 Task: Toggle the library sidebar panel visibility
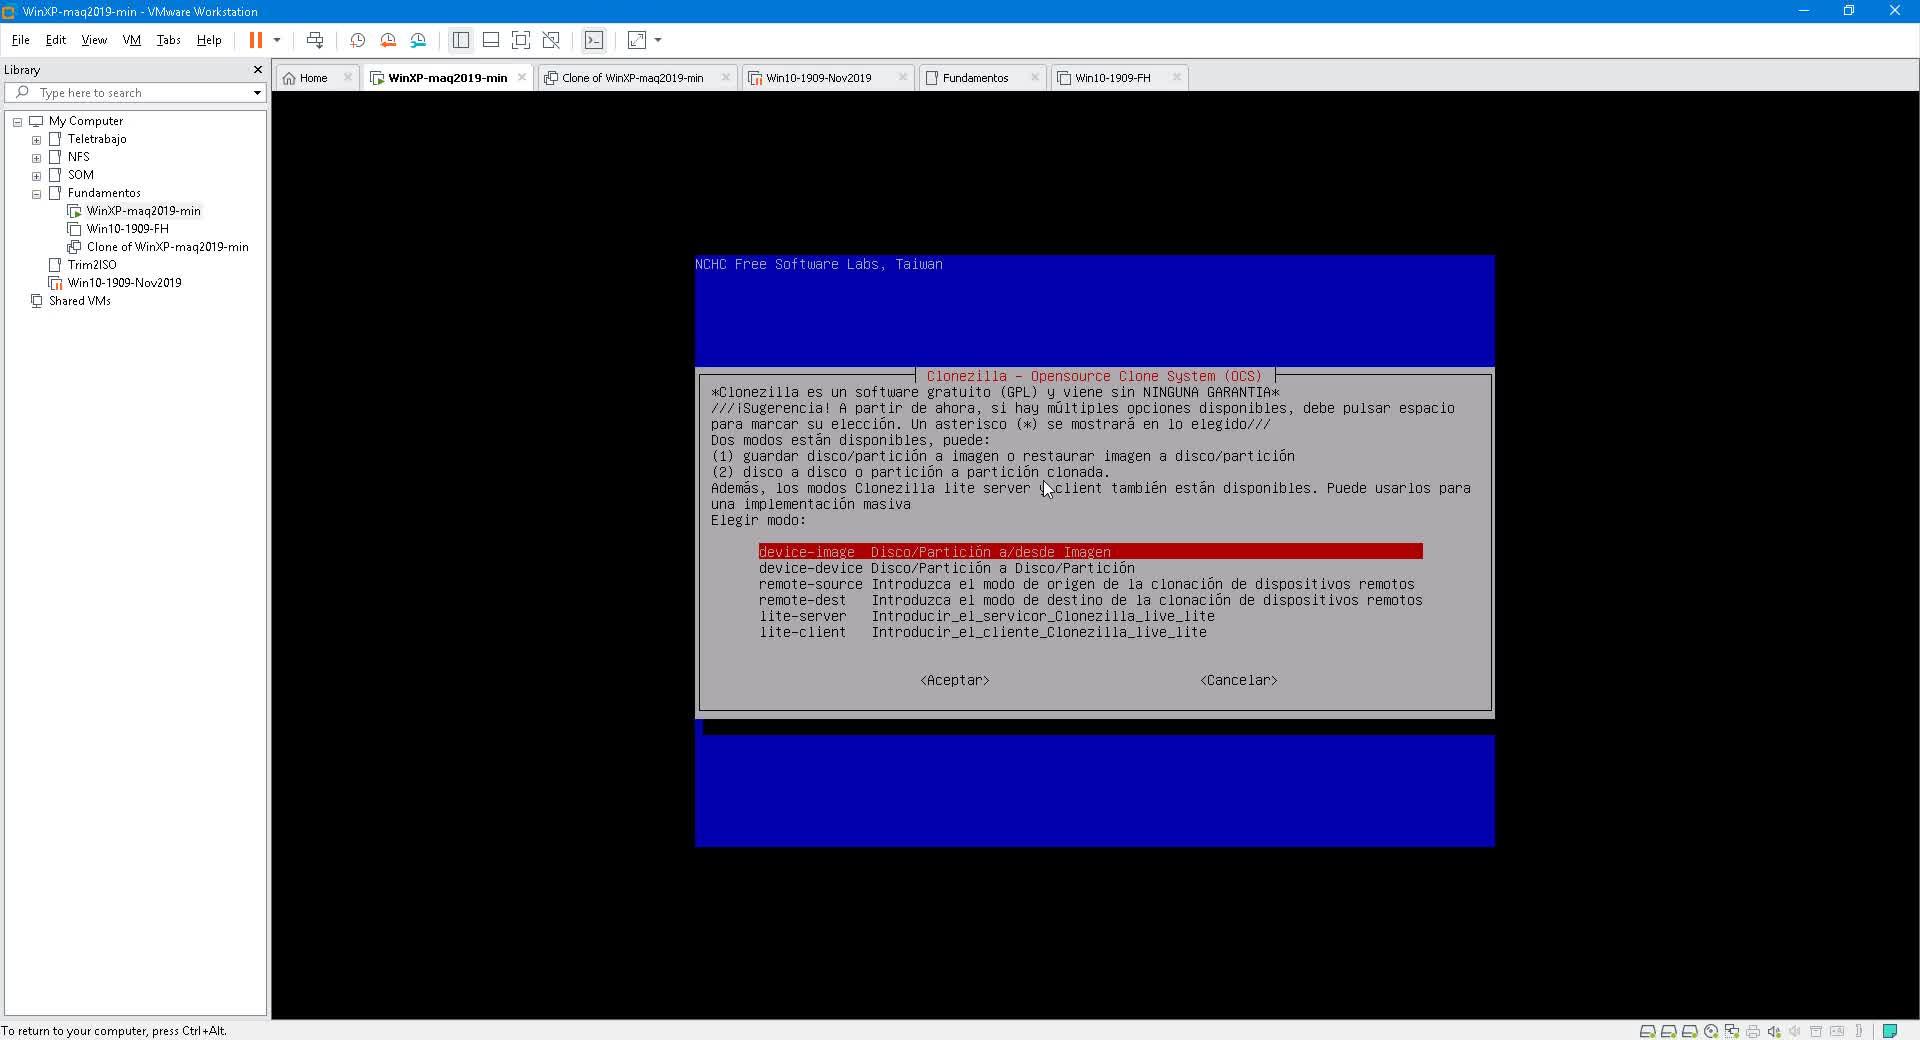461,40
